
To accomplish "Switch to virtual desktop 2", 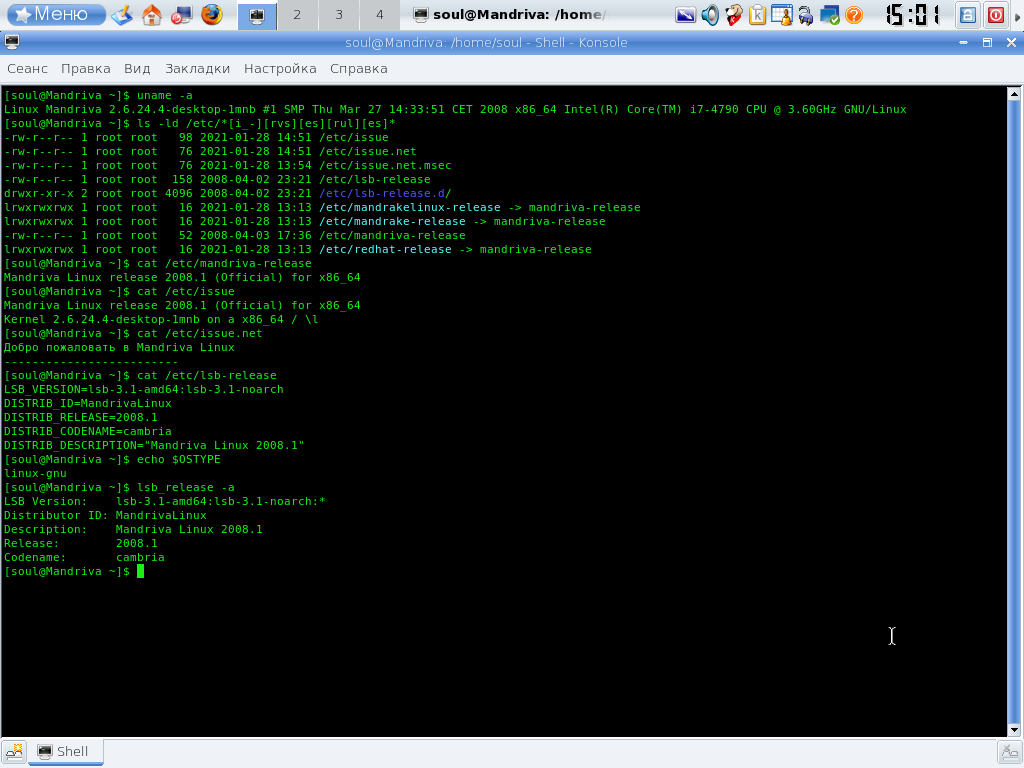I will pyautogui.click(x=297, y=15).
